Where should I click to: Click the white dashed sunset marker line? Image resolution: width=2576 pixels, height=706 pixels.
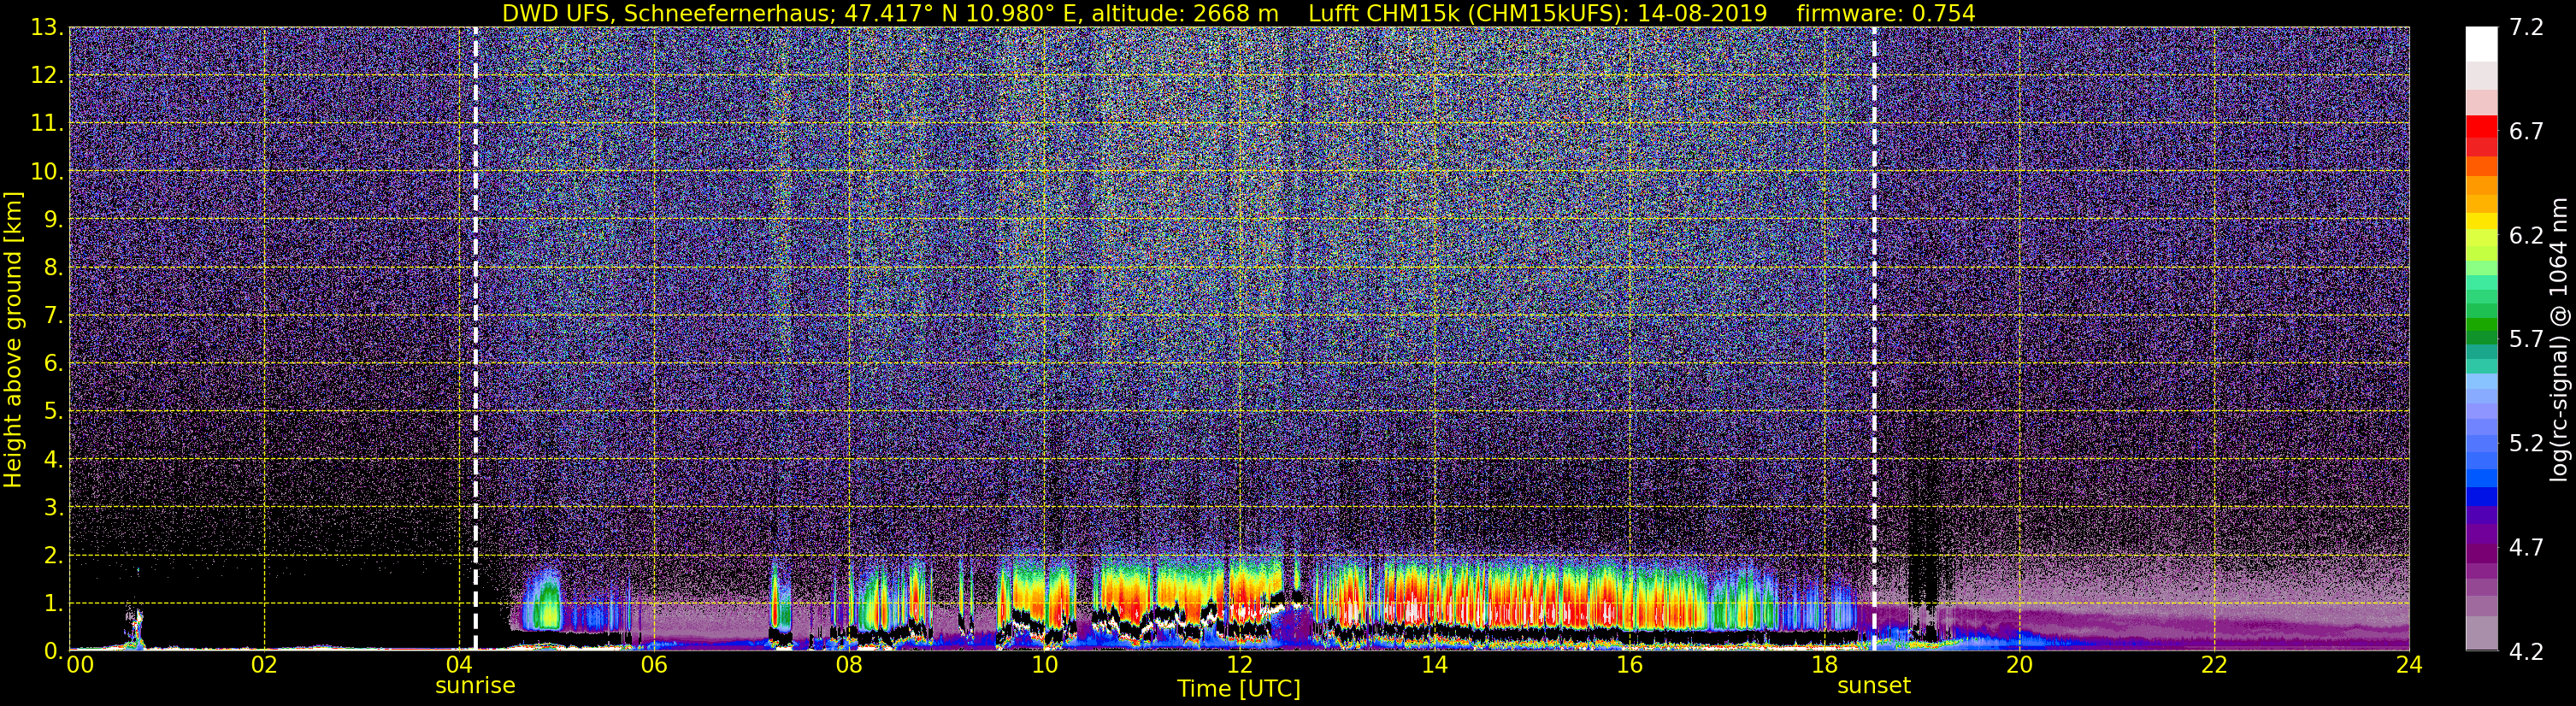[x=1874, y=339]
